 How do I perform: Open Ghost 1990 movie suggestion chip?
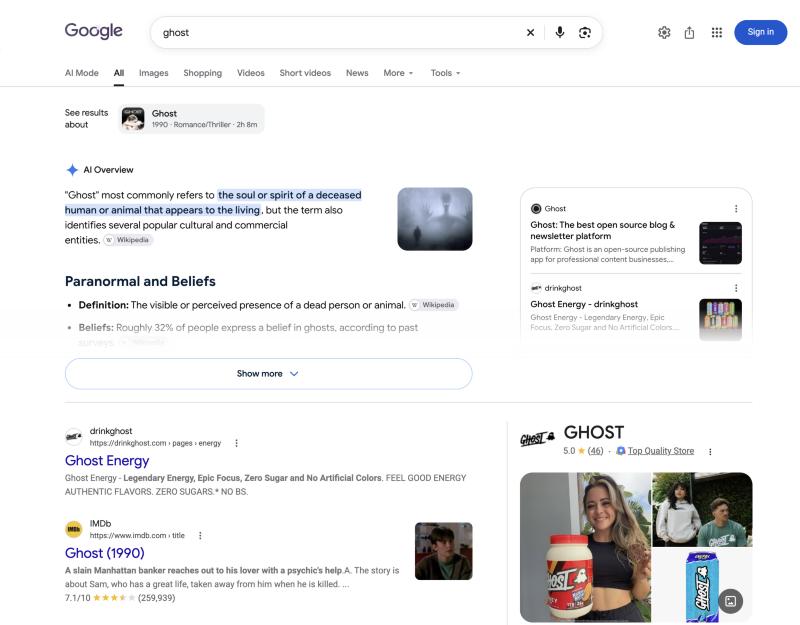191,119
